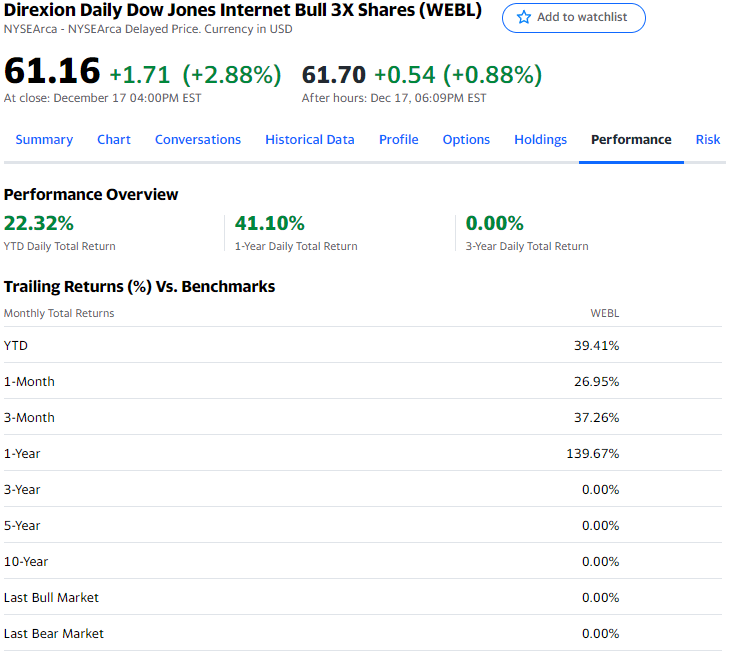Go to the Historical Data tab
The height and width of the screenshot is (657, 730).
[x=310, y=140]
